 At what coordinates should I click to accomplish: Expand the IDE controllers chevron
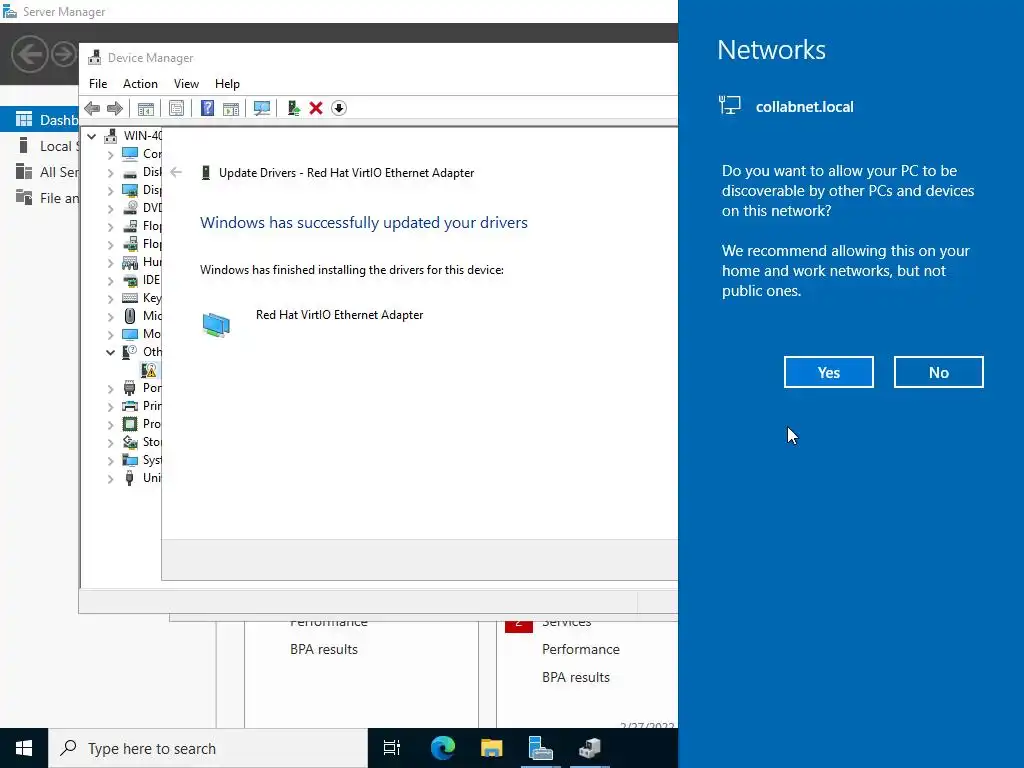[x=110, y=281]
